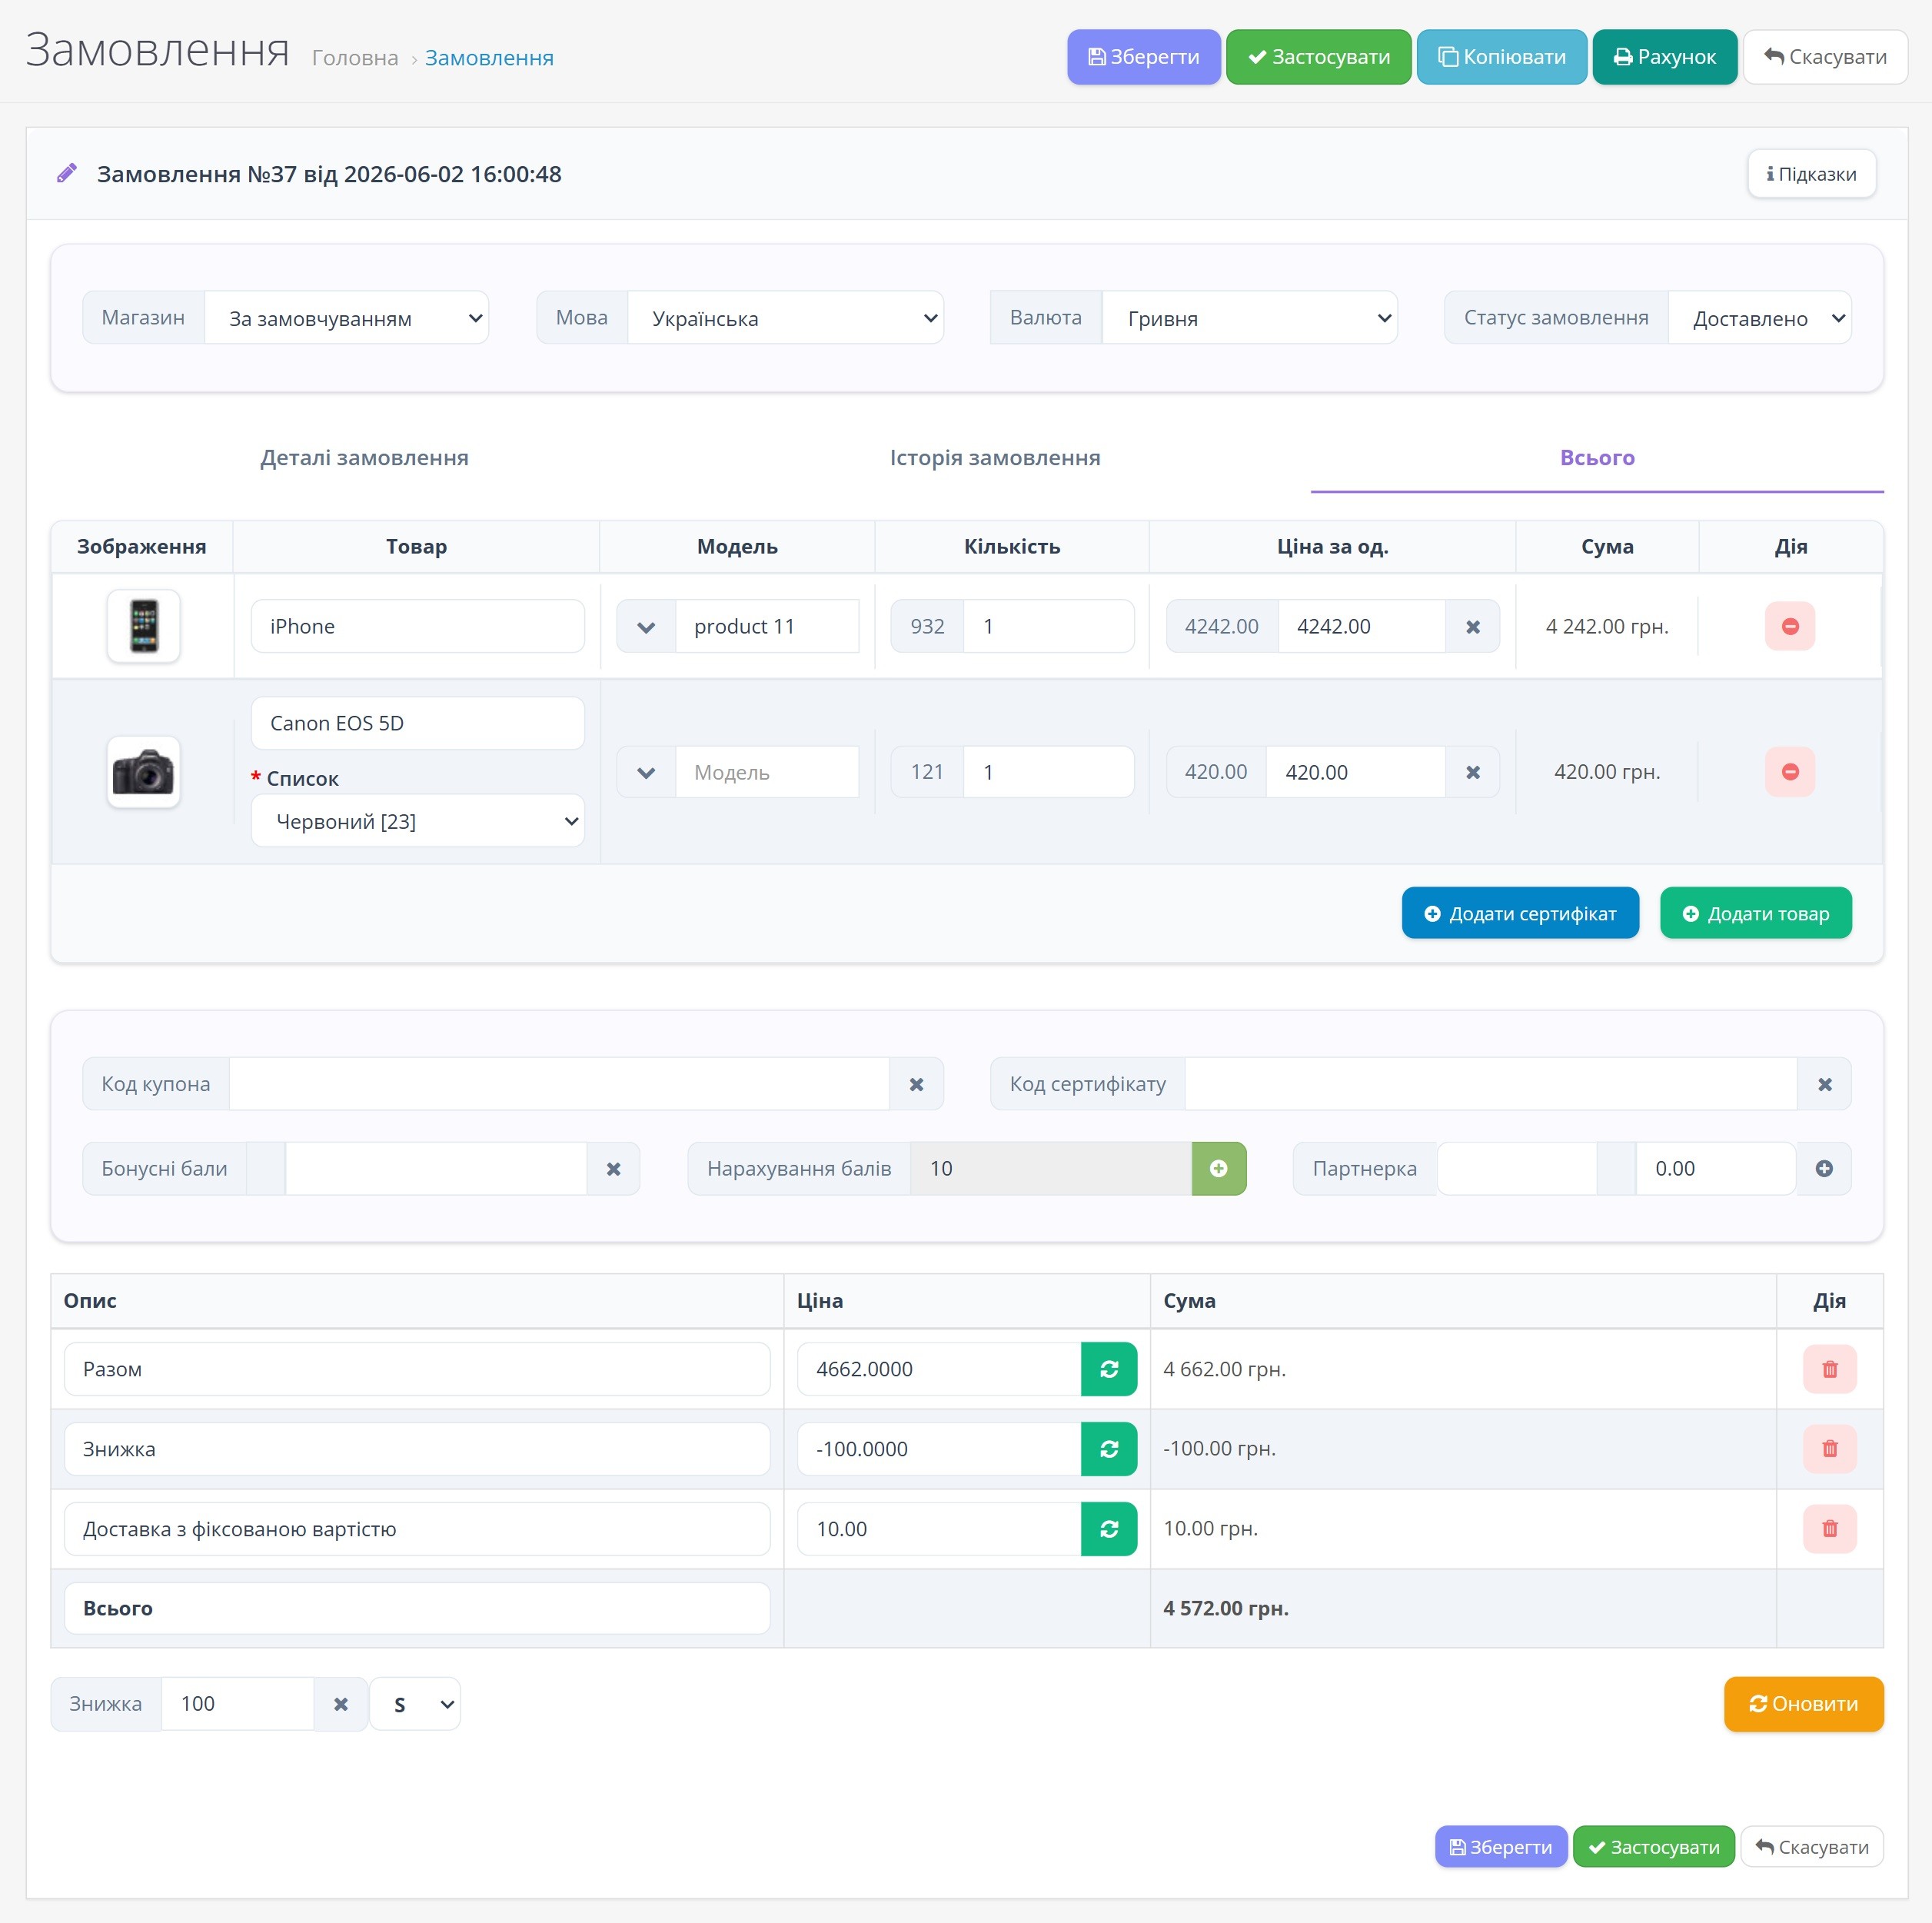The width and height of the screenshot is (1932, 1923).
Task: Expand model chevron for product 11
Action: click(x=646, y=626)
